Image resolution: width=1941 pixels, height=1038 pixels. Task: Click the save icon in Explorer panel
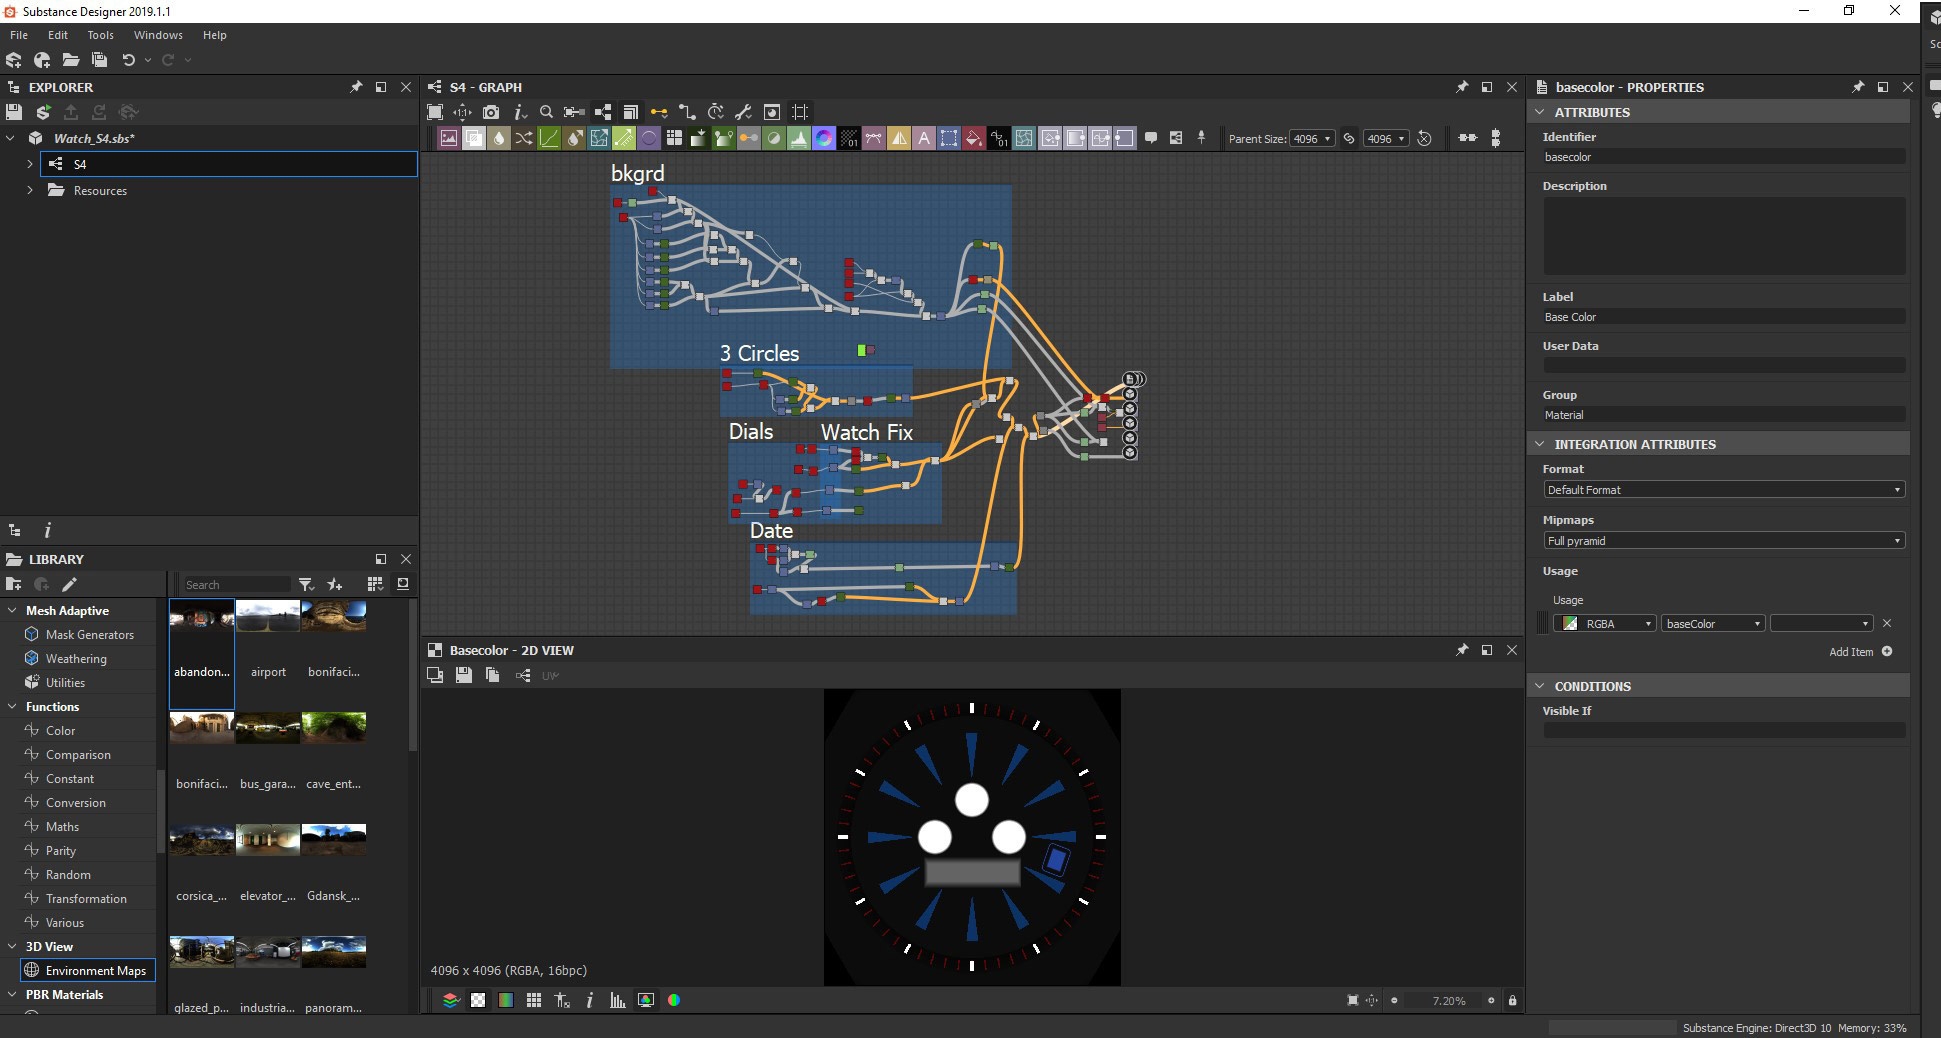click(14, 112)
